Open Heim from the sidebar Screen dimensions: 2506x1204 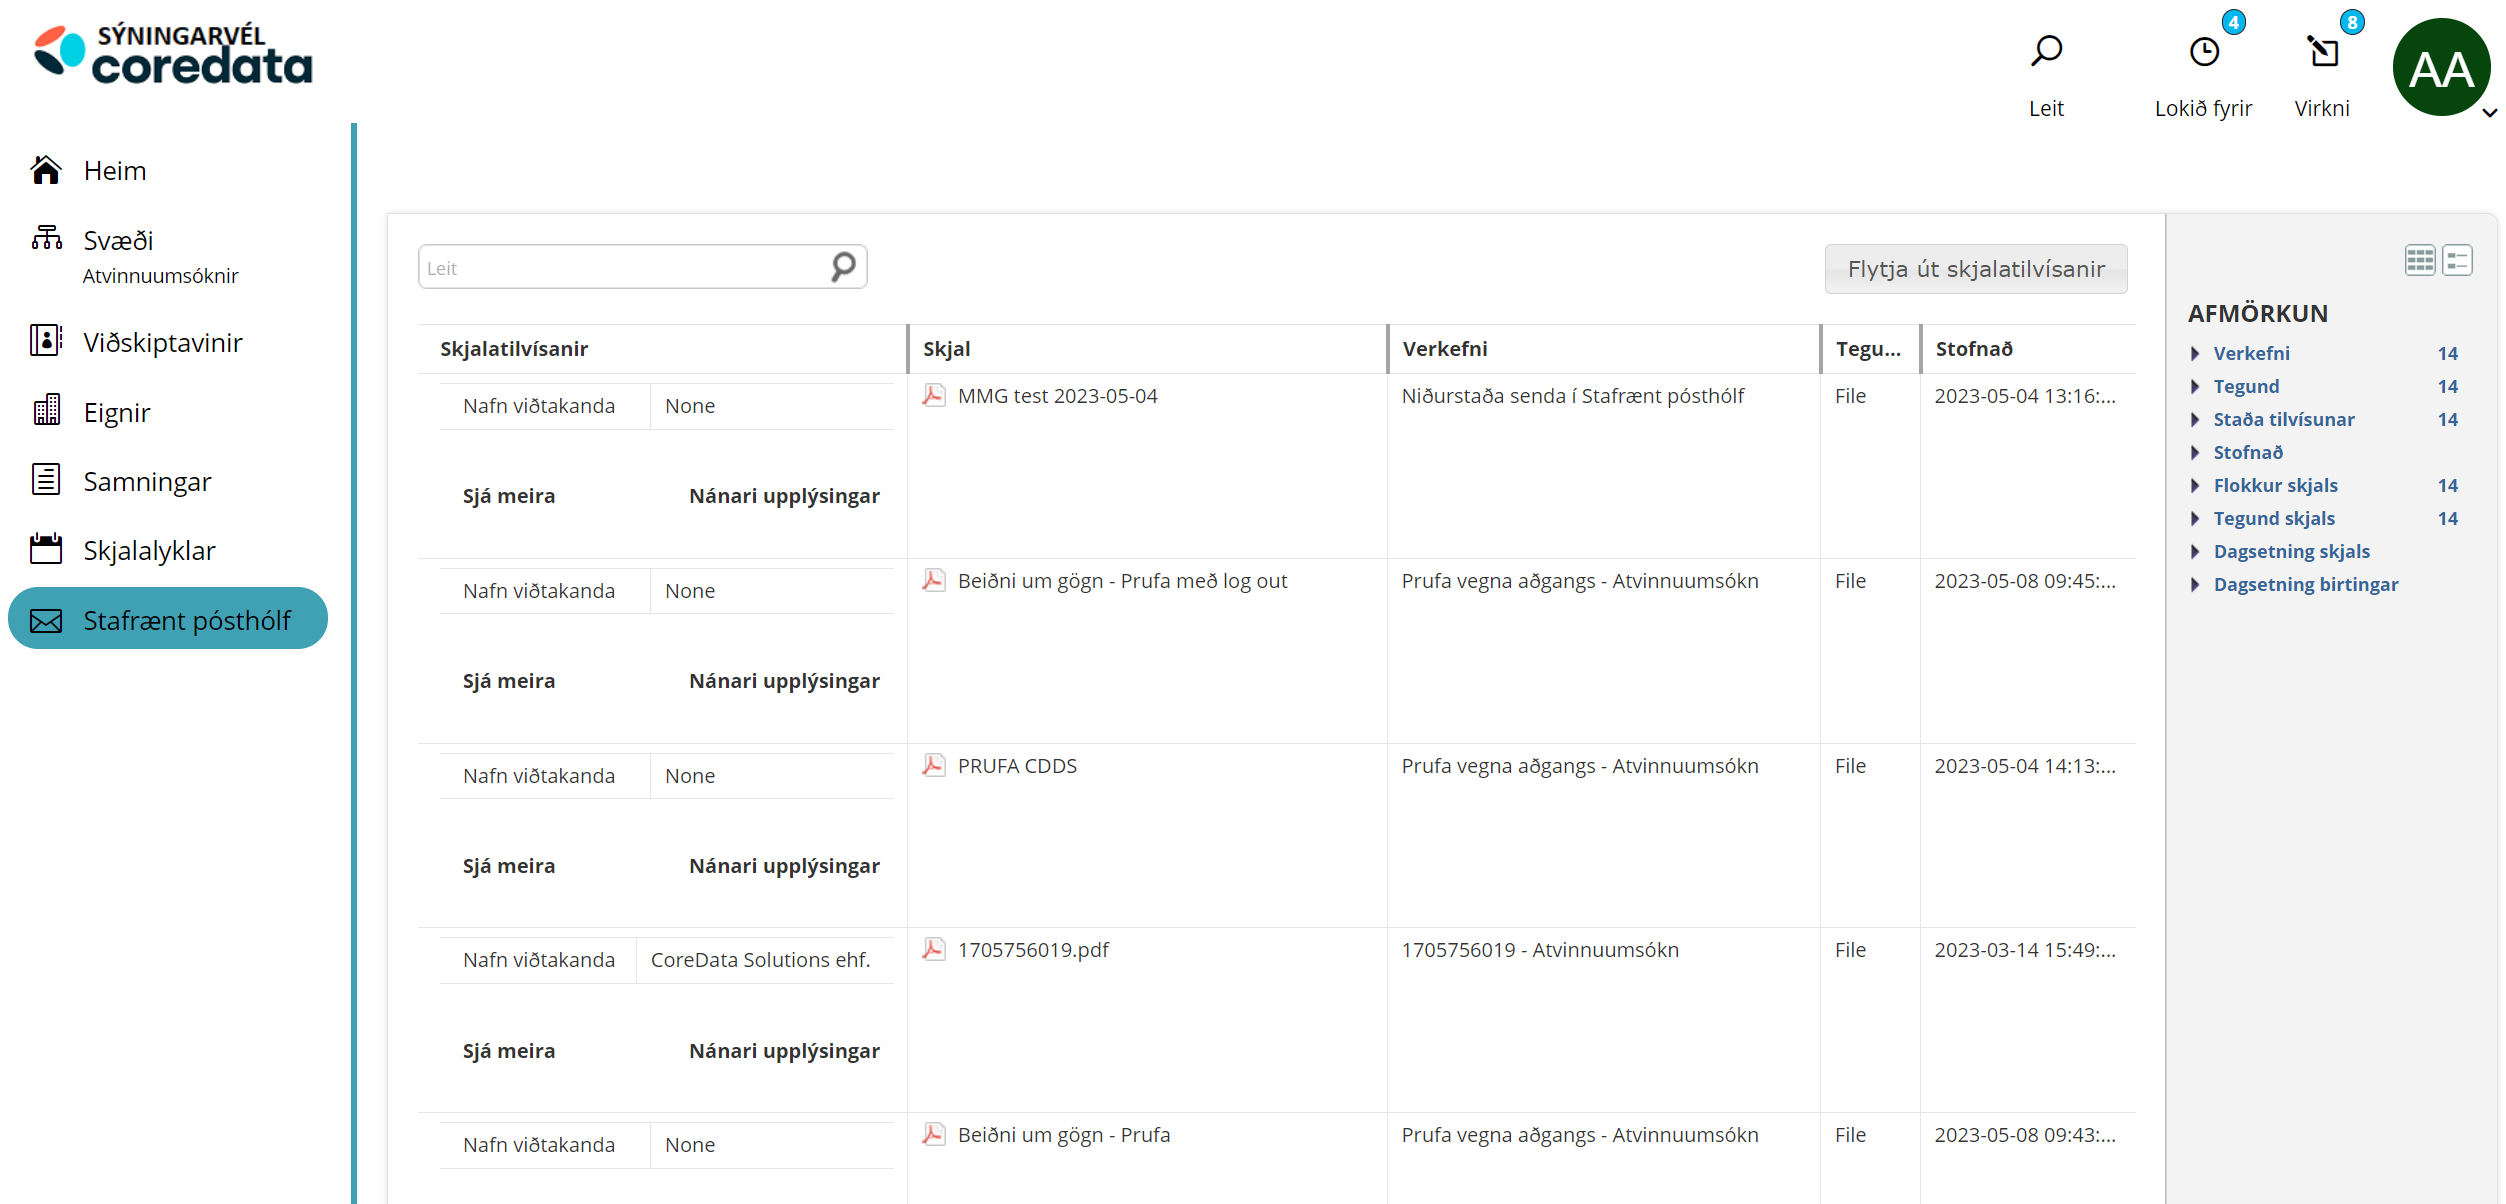(114, 171)
